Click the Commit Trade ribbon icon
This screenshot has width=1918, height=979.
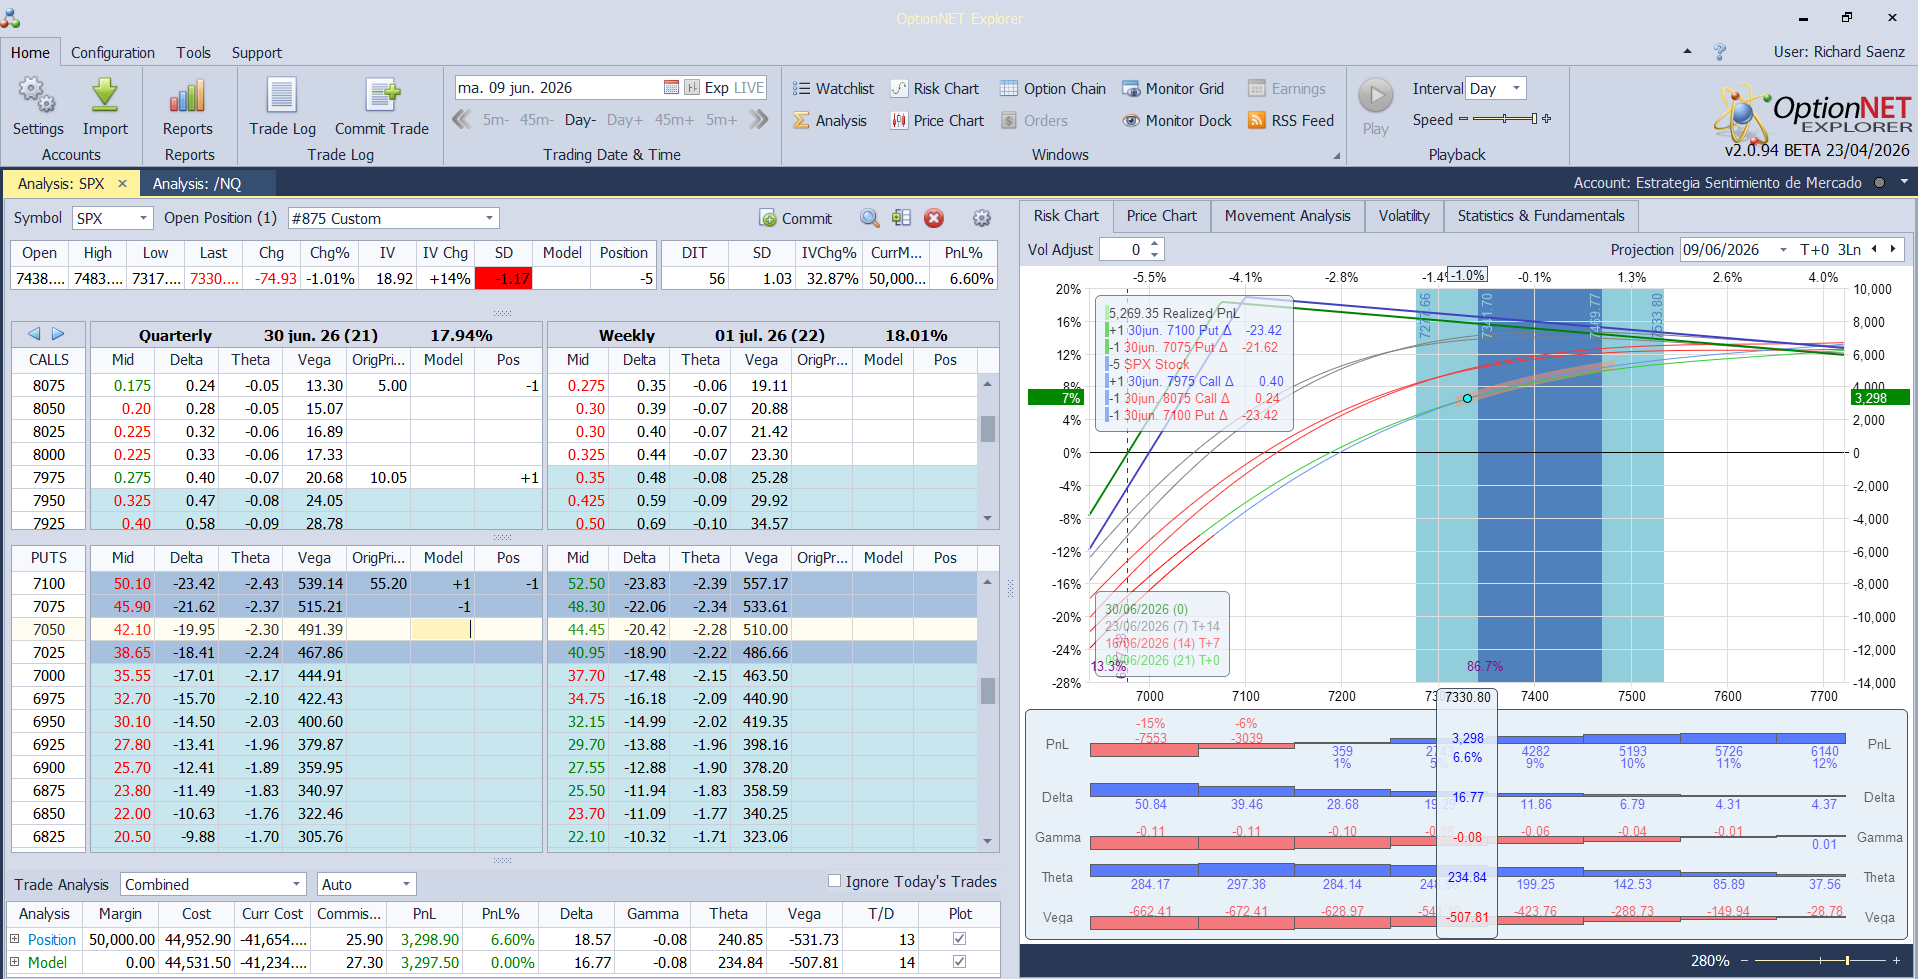[382, 96]
